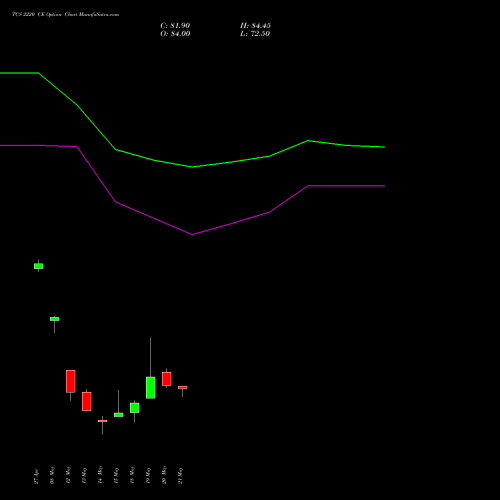The height and width of the screenshot is (500, 500).
Task: Click the '14 May' date axis label
Action: pos(101,476)
